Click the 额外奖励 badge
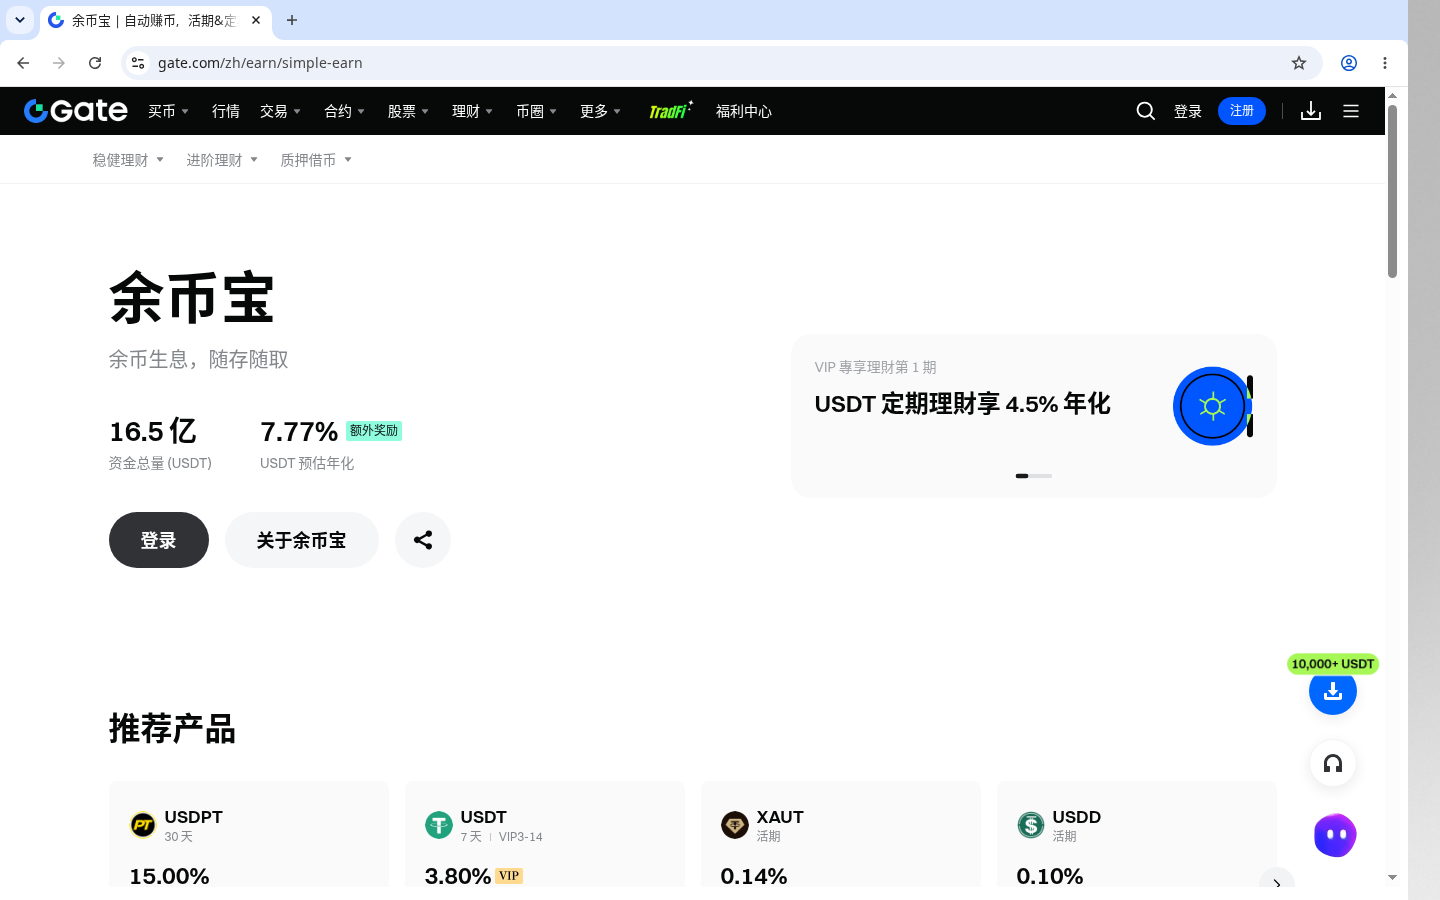The width and height of the screenshot is (1440, 900). point(374,431)
